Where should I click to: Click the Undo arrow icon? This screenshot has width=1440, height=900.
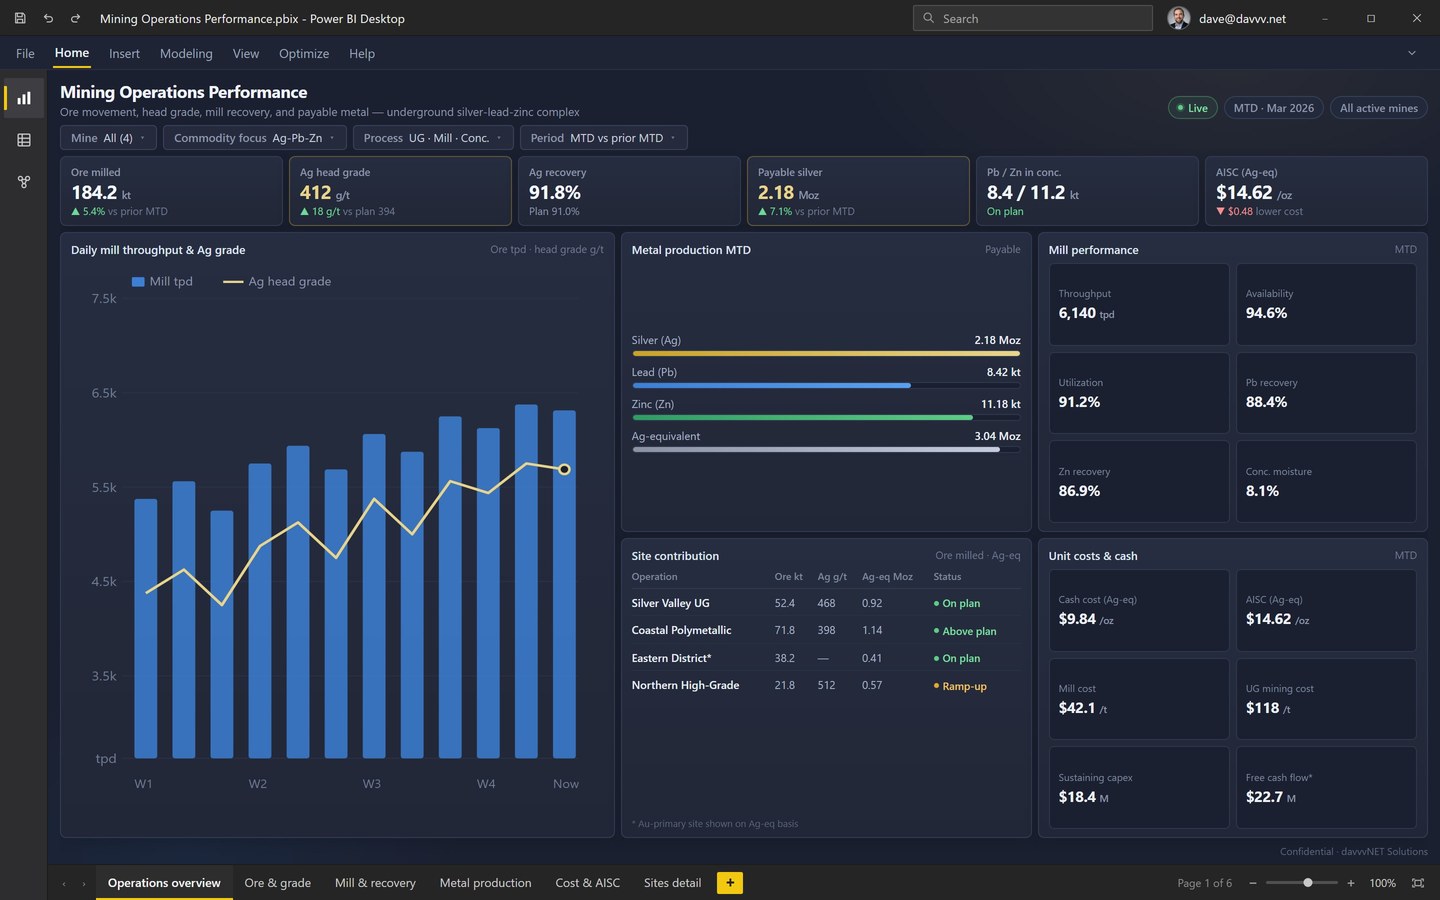(48, 18)
